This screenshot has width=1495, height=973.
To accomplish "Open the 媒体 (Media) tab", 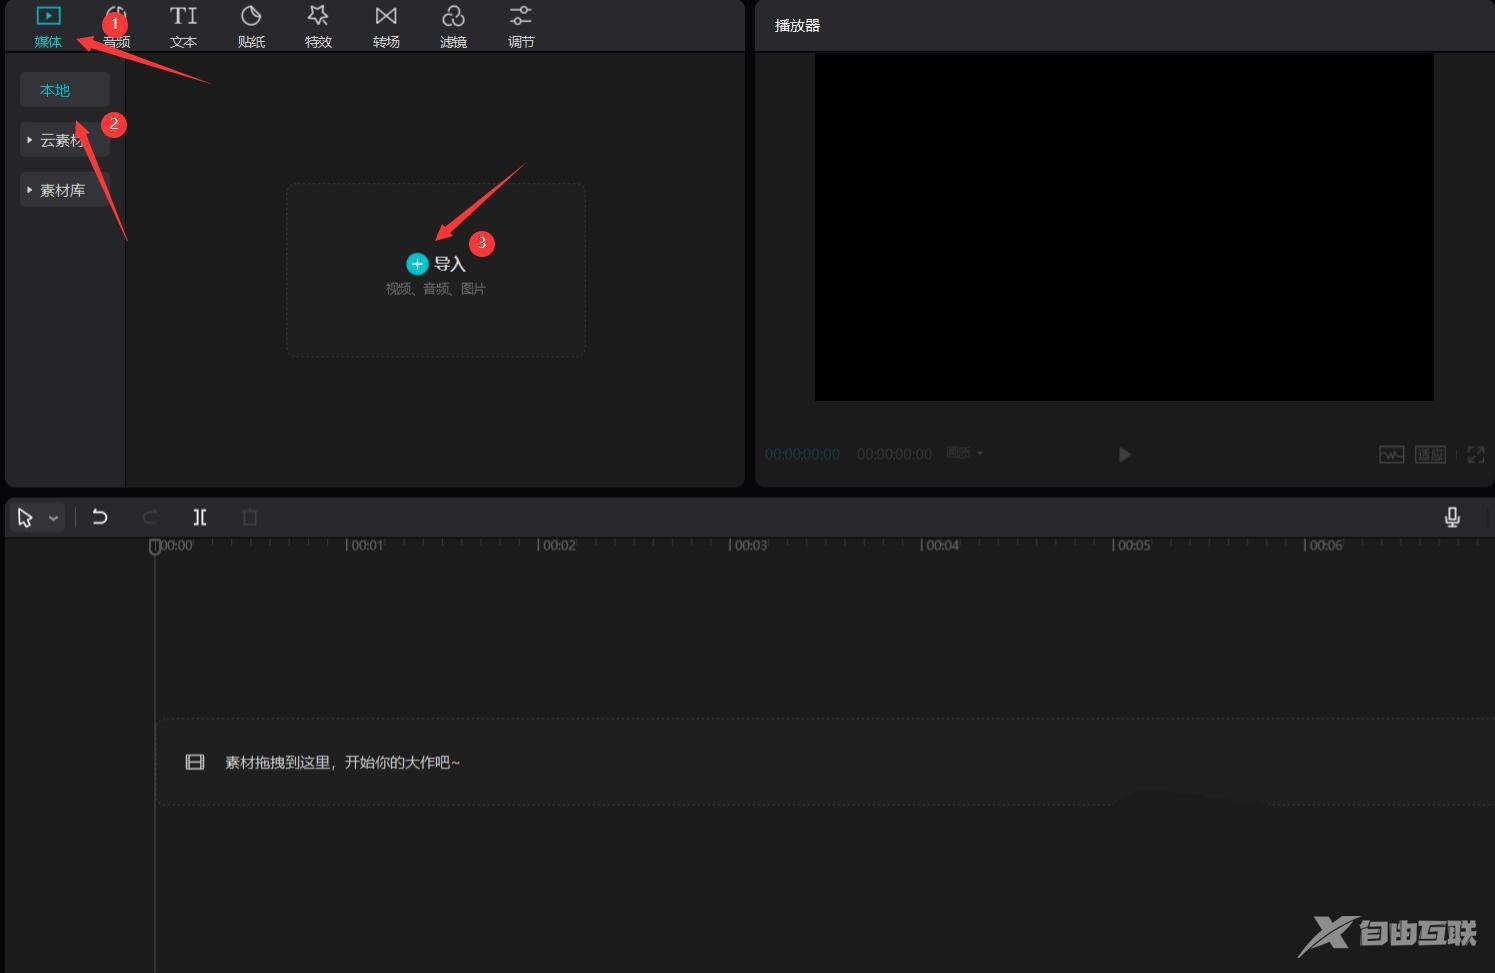I will (48, 27).
